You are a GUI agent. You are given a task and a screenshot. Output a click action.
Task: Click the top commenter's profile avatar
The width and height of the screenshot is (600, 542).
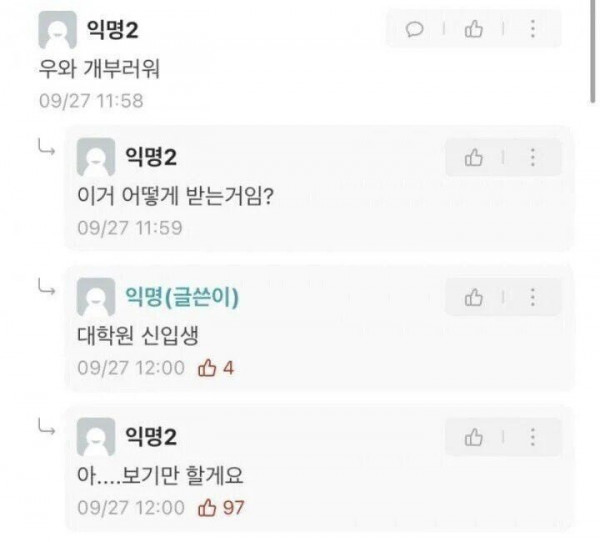click(56, 31)
